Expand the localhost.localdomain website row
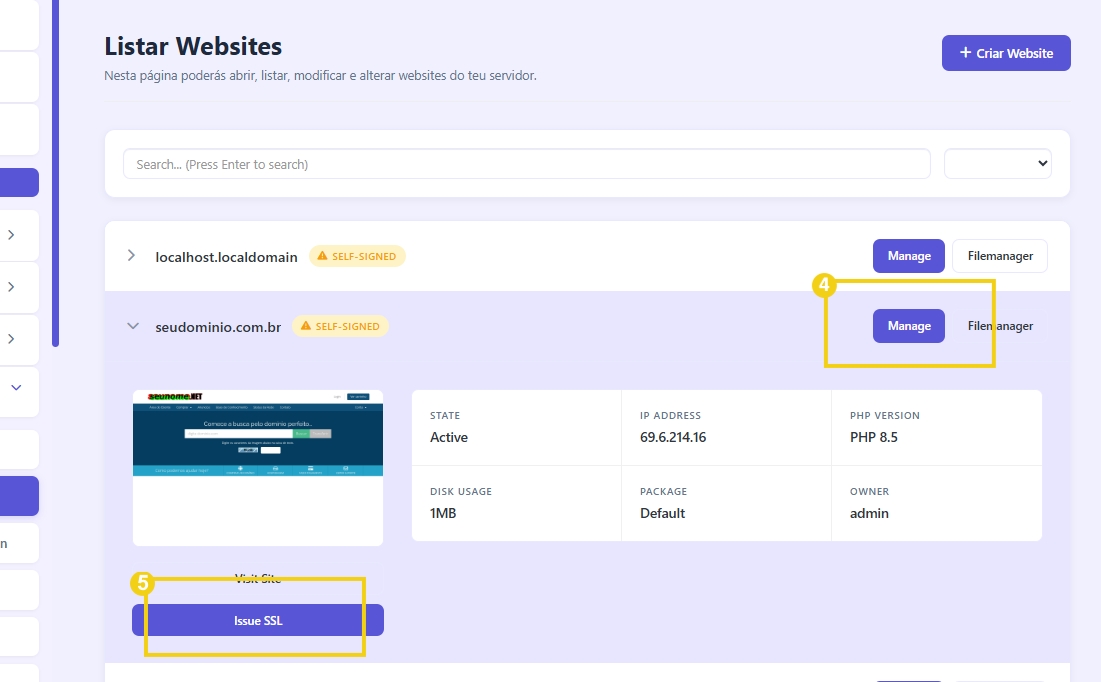 tap(131, 256)
